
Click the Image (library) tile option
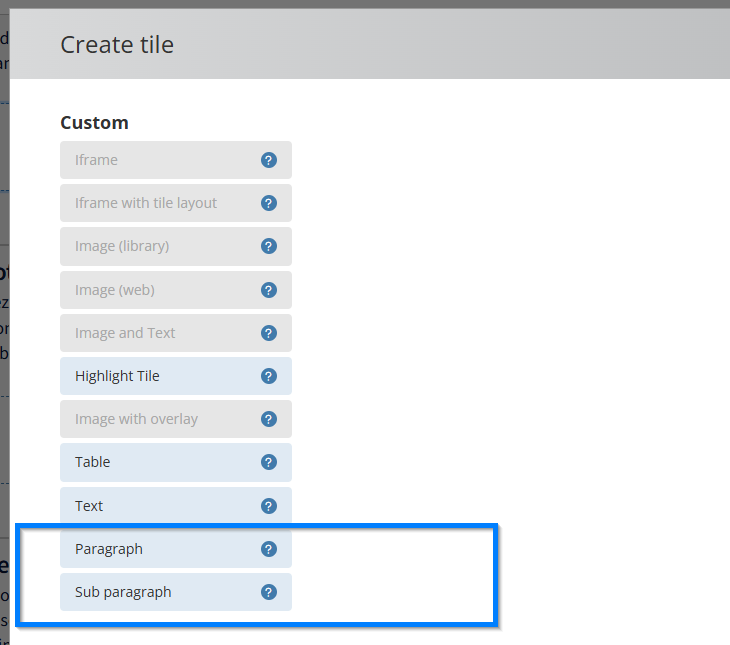150,246
